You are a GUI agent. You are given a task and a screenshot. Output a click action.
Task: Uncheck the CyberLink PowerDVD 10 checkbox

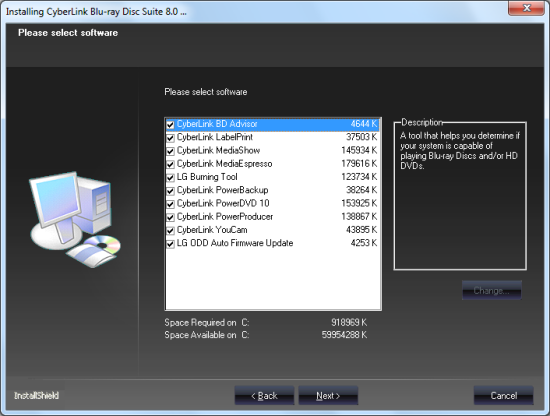coord(170,204)
